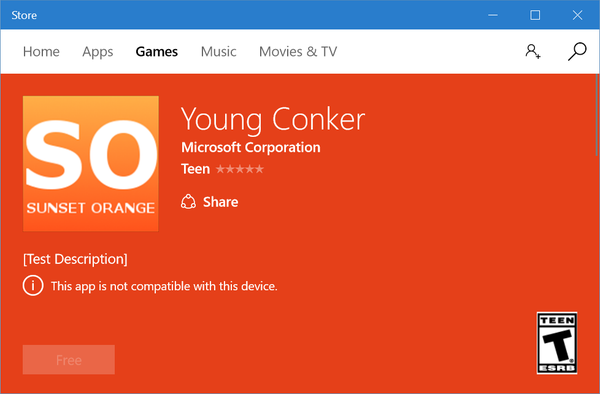The image size is (600, 394).
Task: Open the Movies & TV tab
Action: pyautogui.click(x=298, y=51)
